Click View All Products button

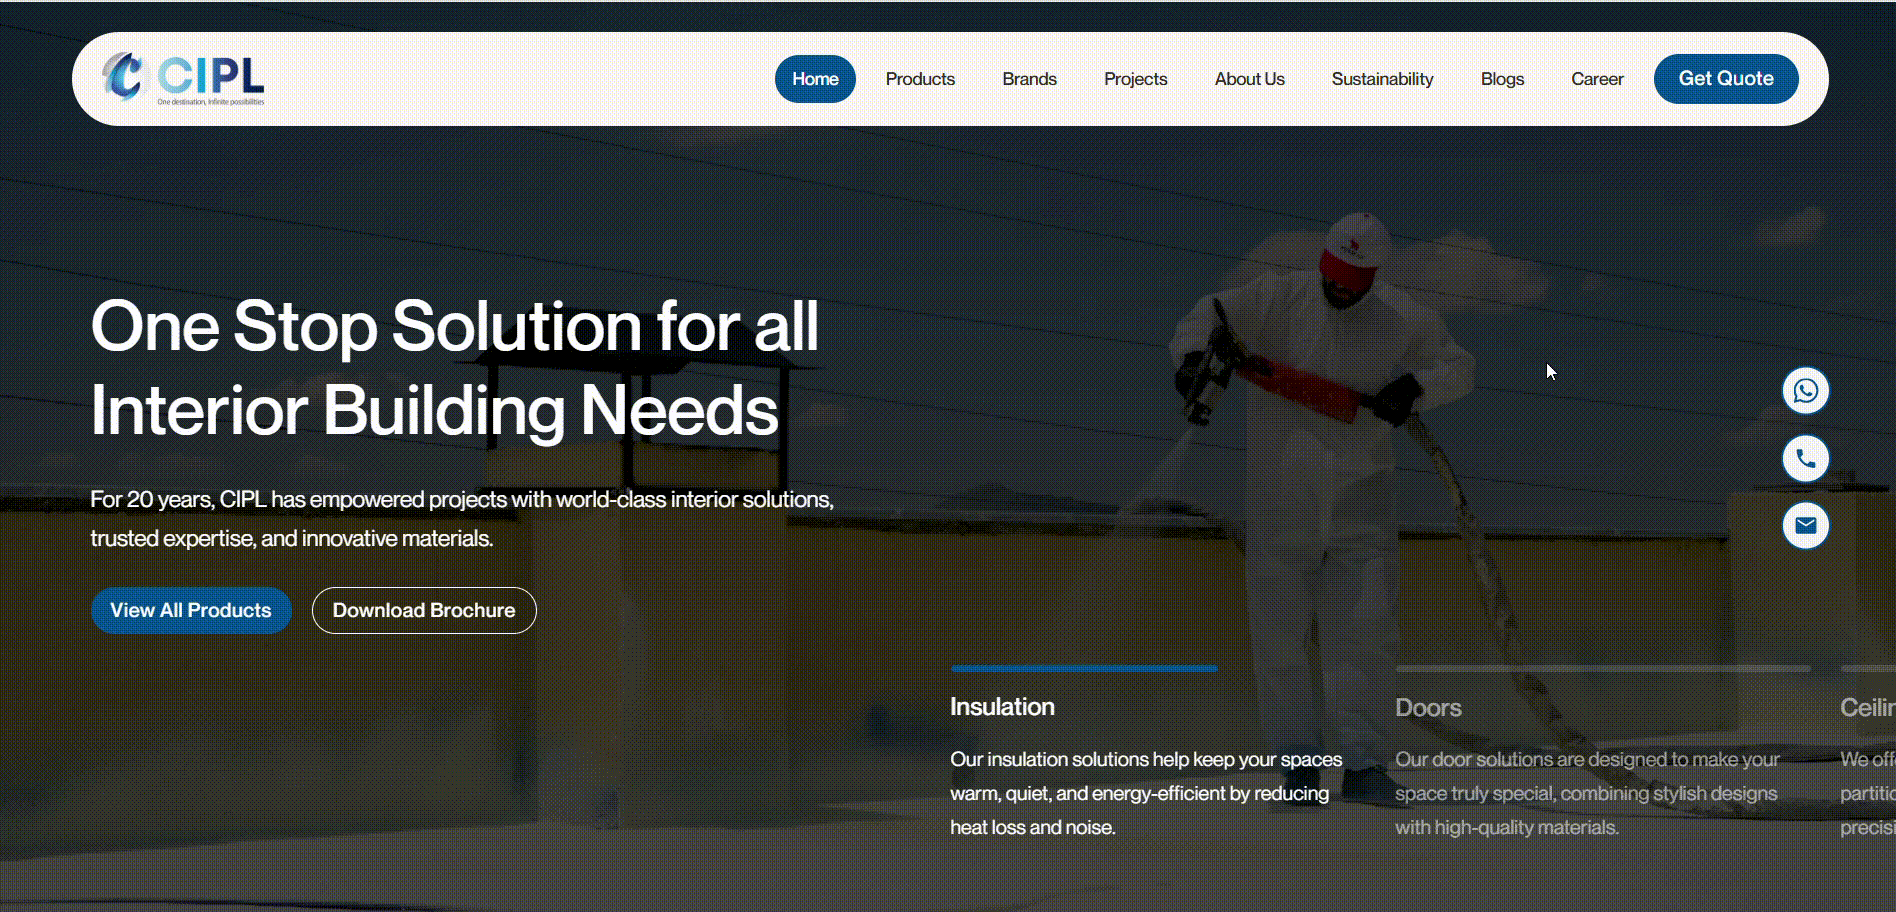coord(191,610)
